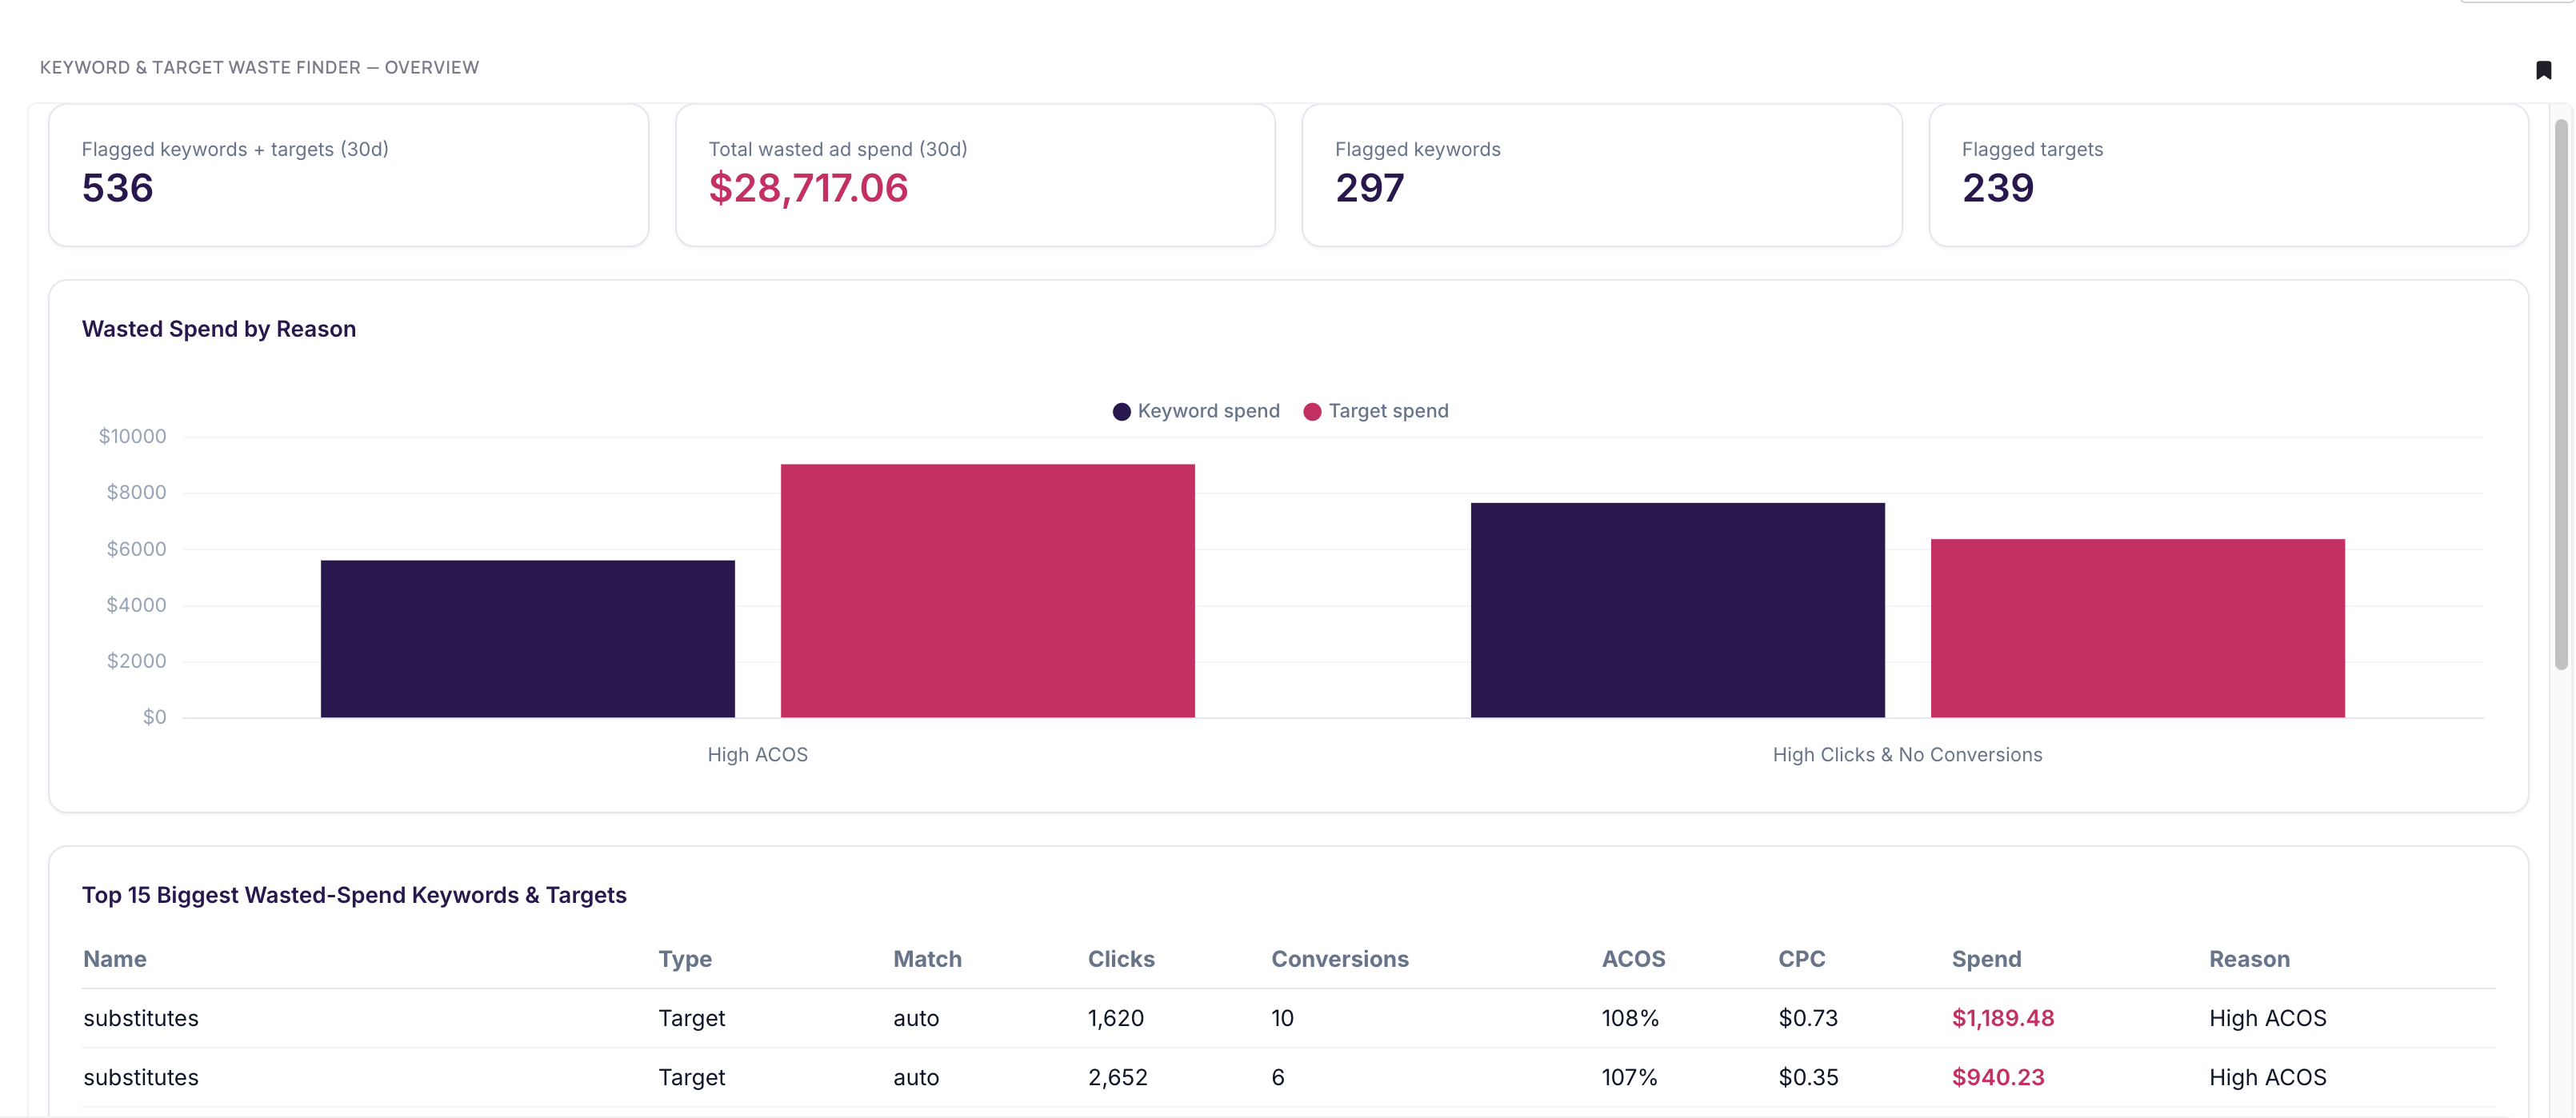
Task: Select the High ACOS target spend bar
Action: (x=988, y=590)
